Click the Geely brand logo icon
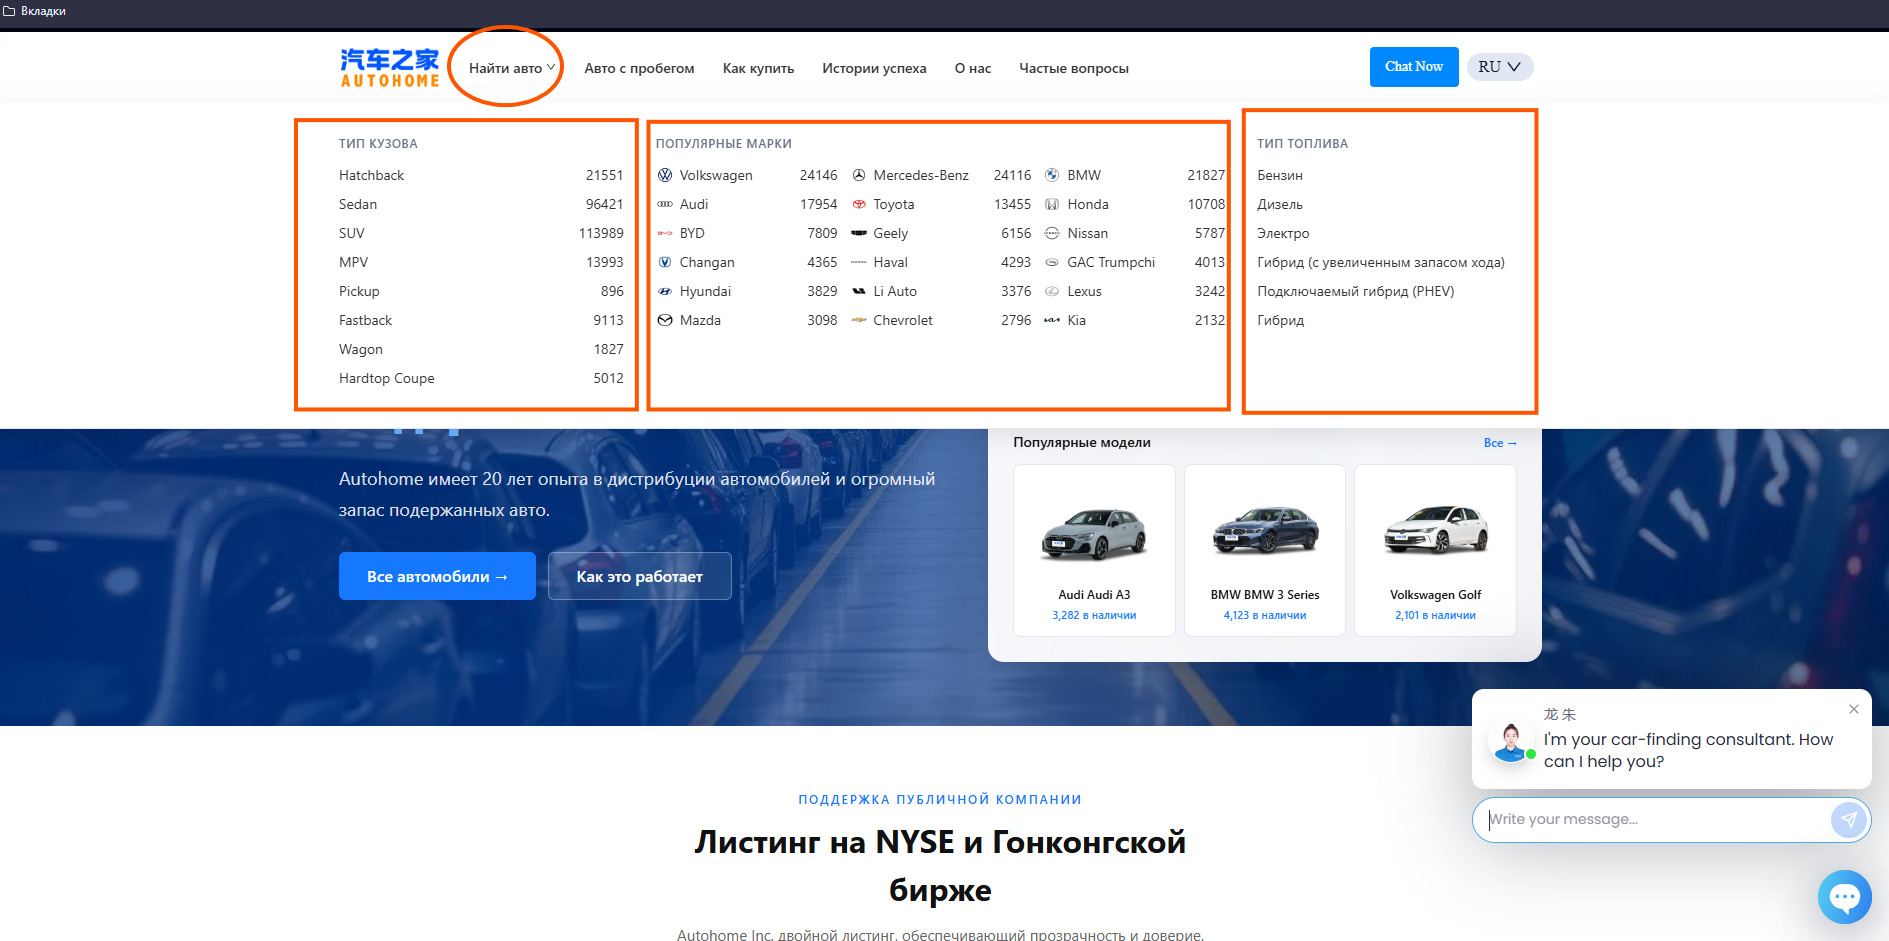Image resolution: width=1889 pixels, height=941 pixels. [859, 233]
